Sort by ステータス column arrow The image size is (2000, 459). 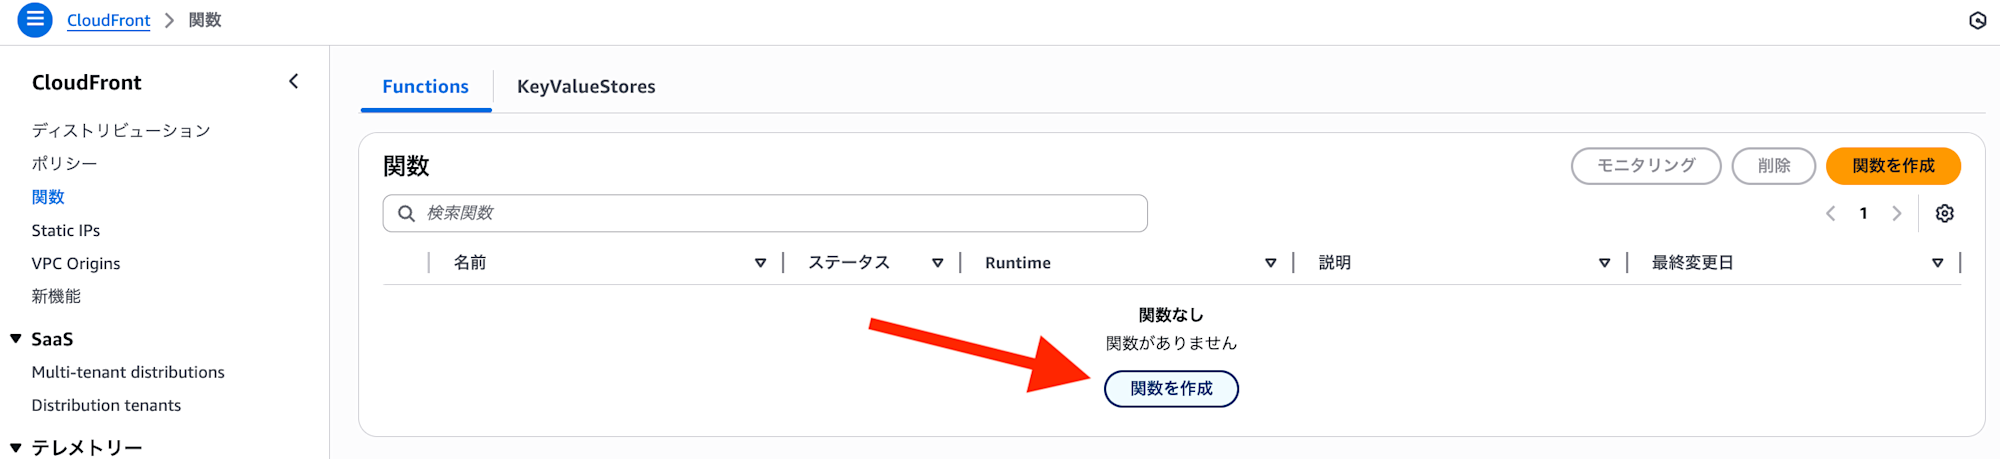(x=937, y=263)
